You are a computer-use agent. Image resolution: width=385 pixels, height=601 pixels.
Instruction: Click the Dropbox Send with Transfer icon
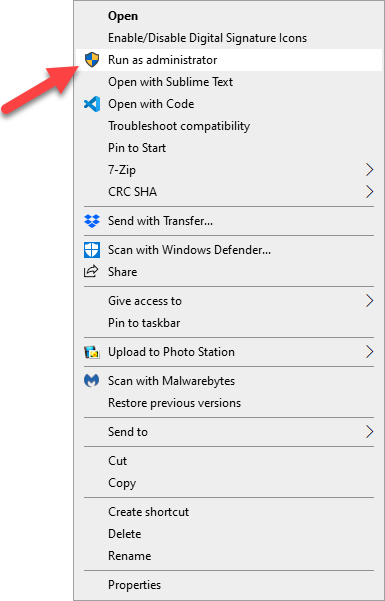coord(92,221)
